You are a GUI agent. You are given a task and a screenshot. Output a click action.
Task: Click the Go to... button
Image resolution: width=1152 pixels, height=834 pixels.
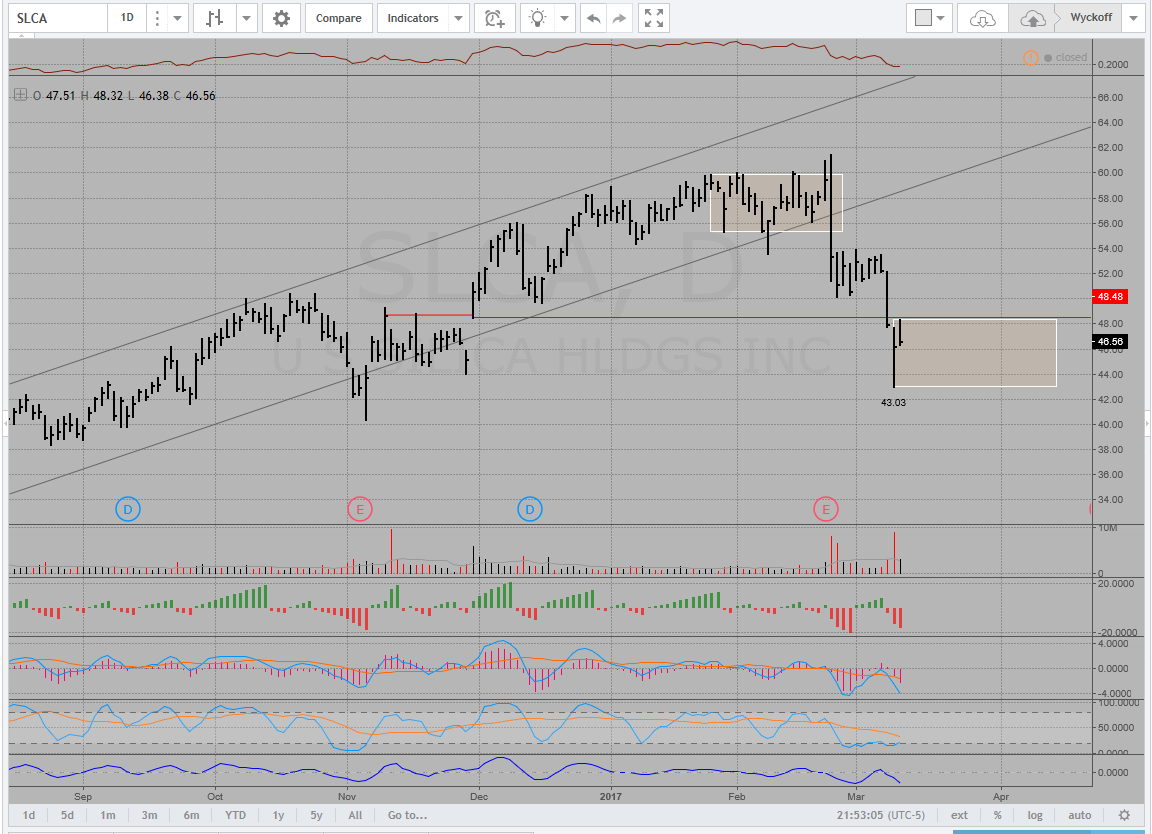(407, 815)
